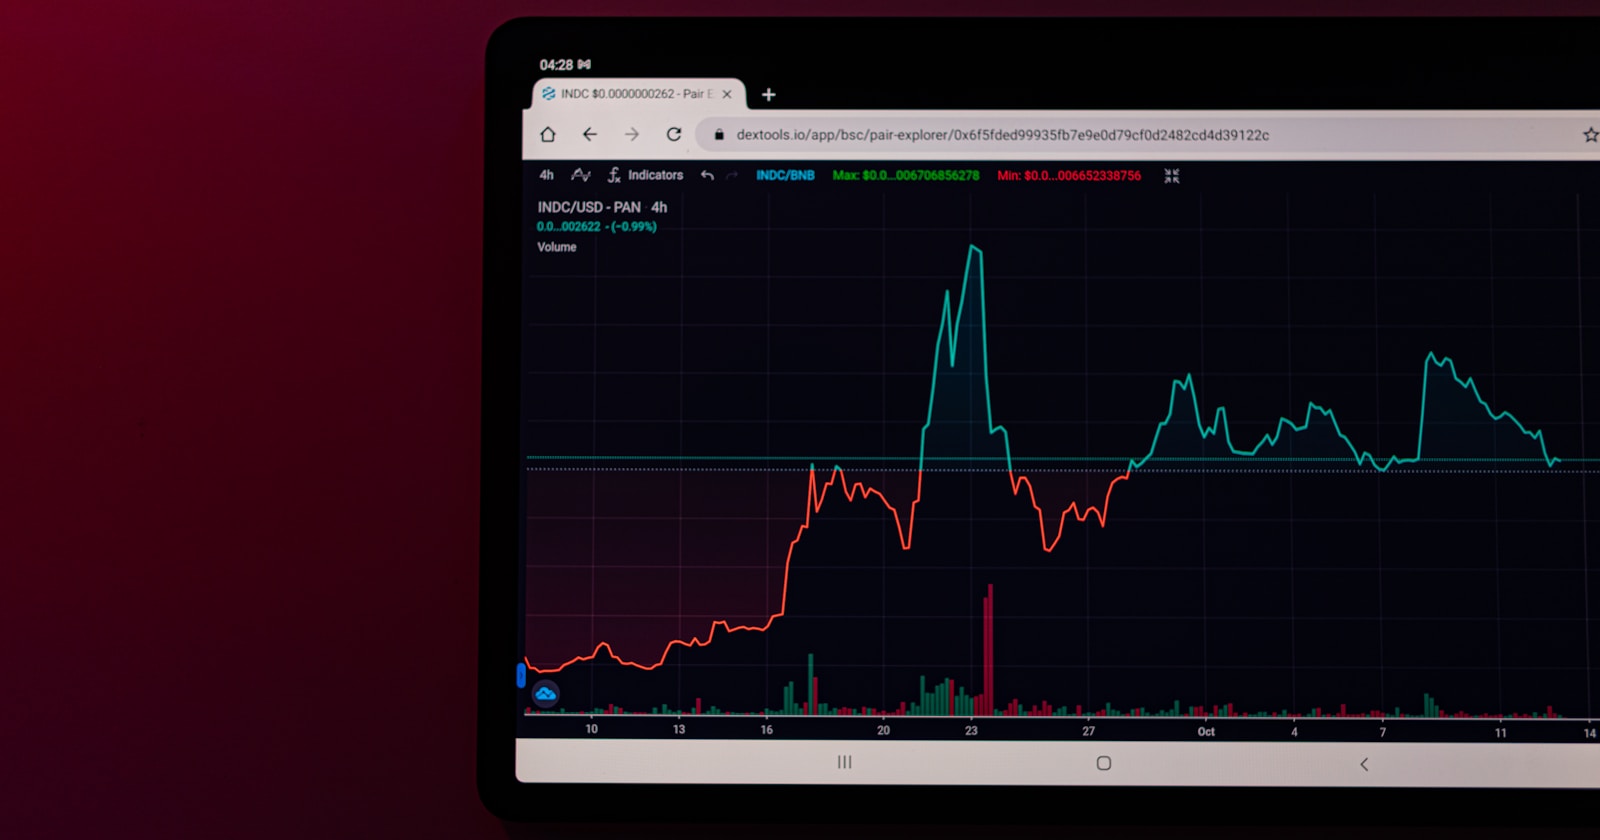The height and width of the screenshot is (840, 1600).
Task: Undo the last chart action
Action: pyautogui.click(x=707, y=175)
